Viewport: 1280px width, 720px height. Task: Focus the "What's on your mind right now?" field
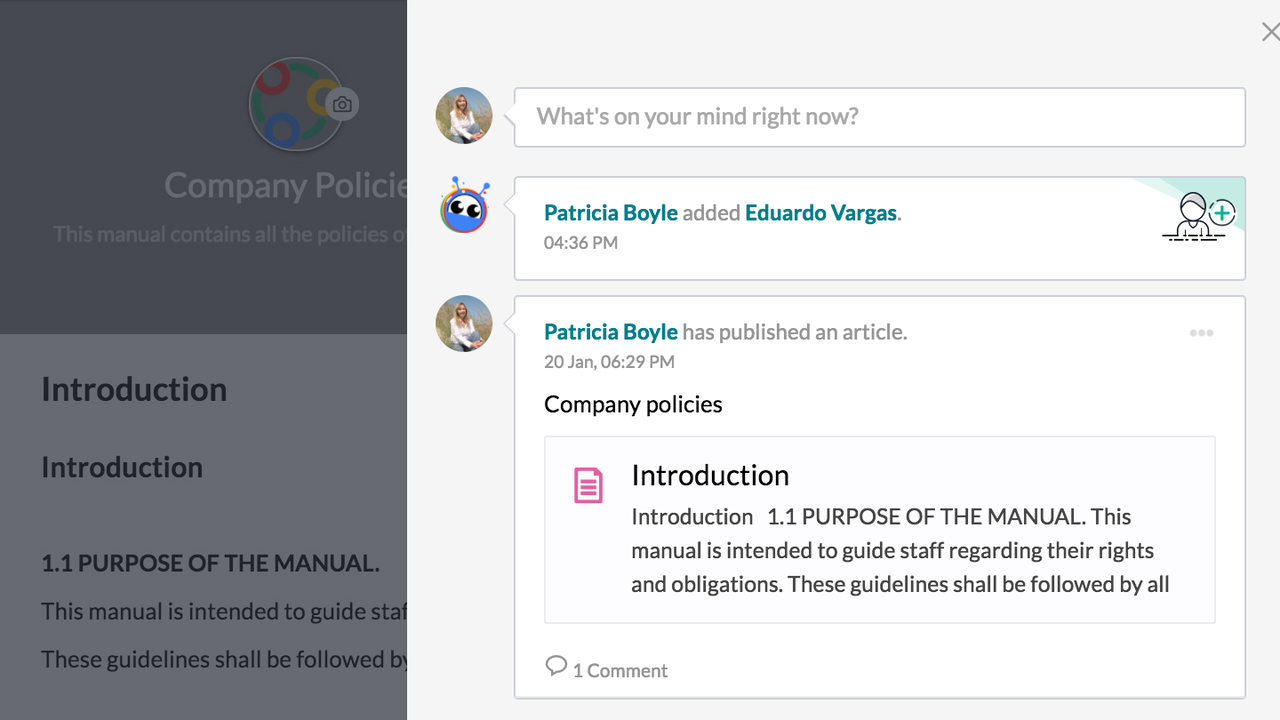click(x=880, y=117)
